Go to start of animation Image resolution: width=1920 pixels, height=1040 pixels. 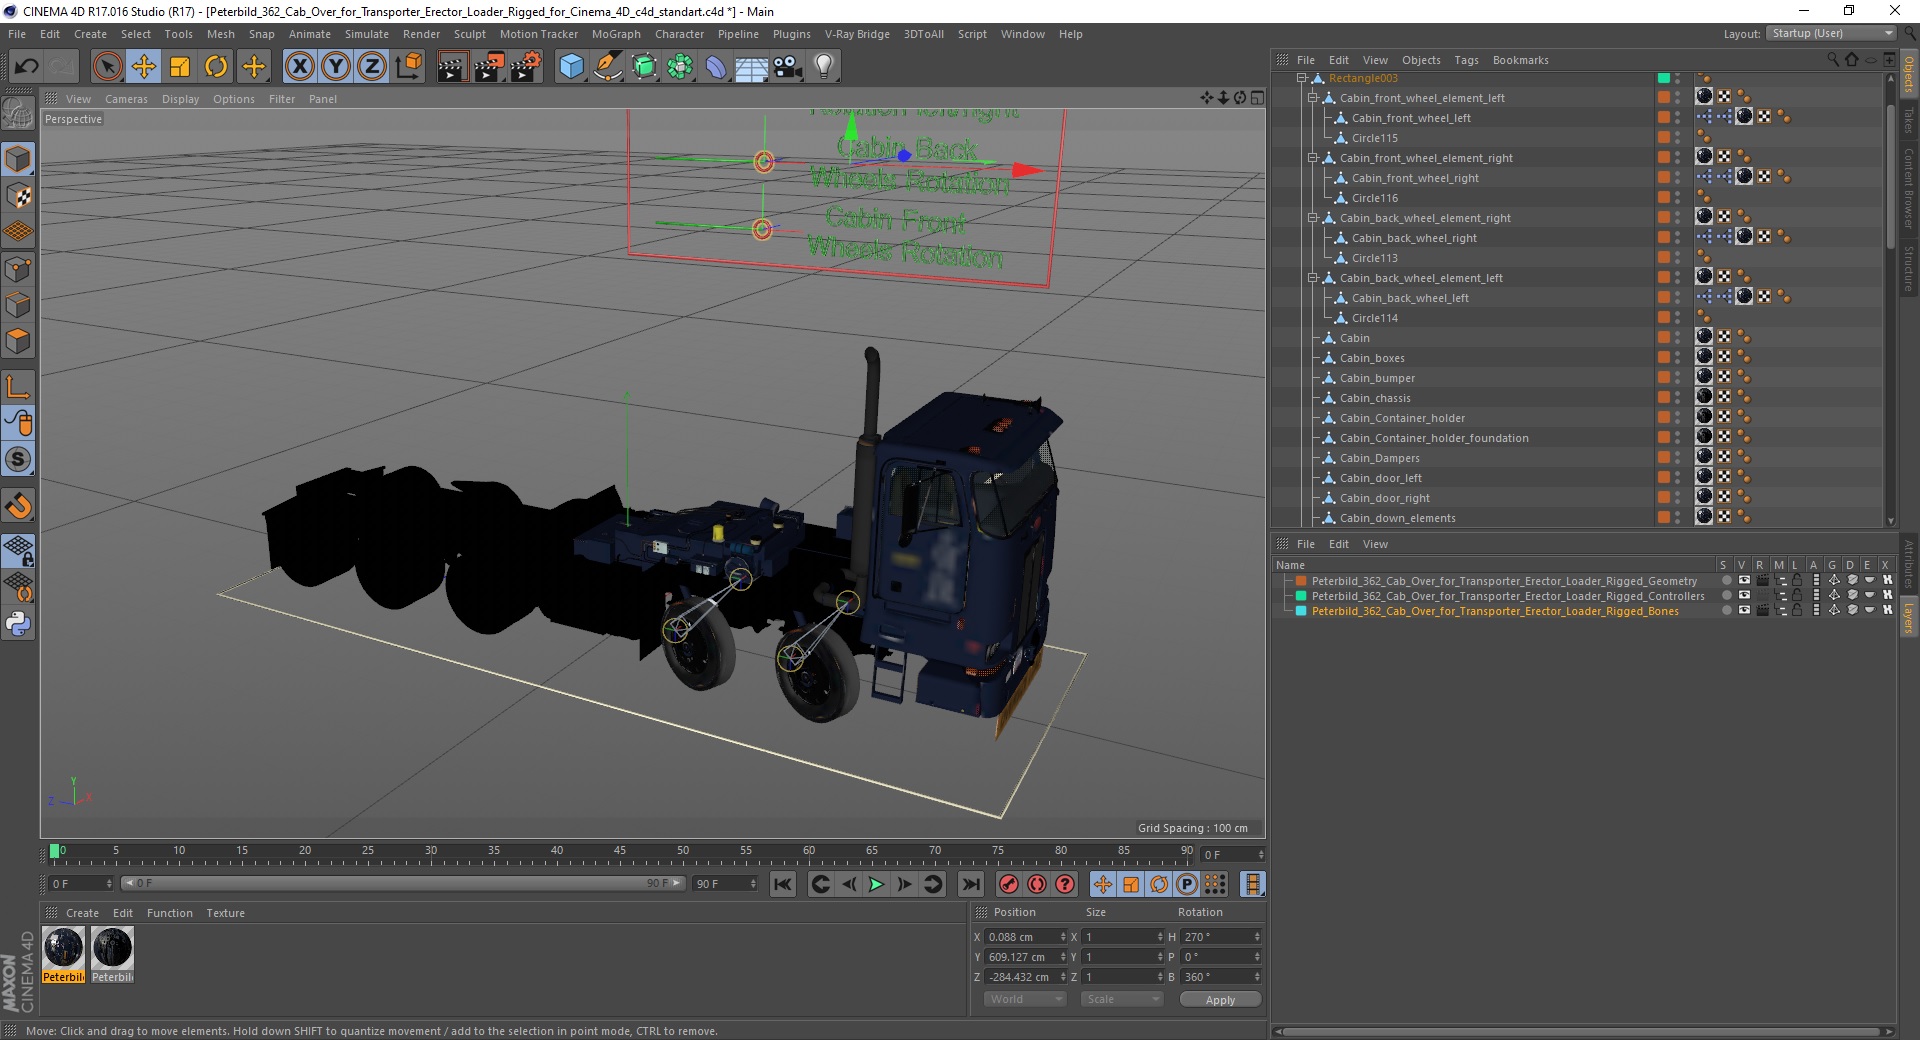(x=783, y=884)
